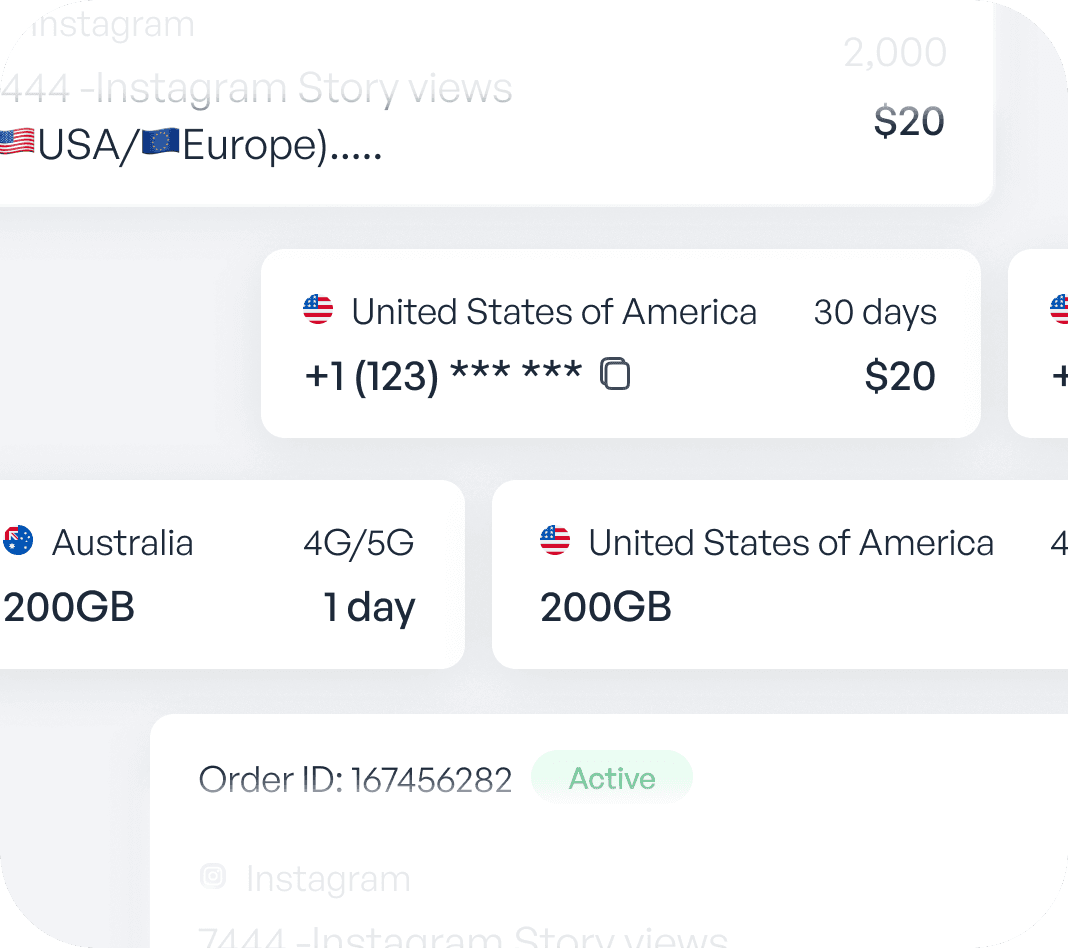This screenshot has height=948, width=1068.
Task: Click the masked phone number +1 (123)
Action: pos(442,376)
